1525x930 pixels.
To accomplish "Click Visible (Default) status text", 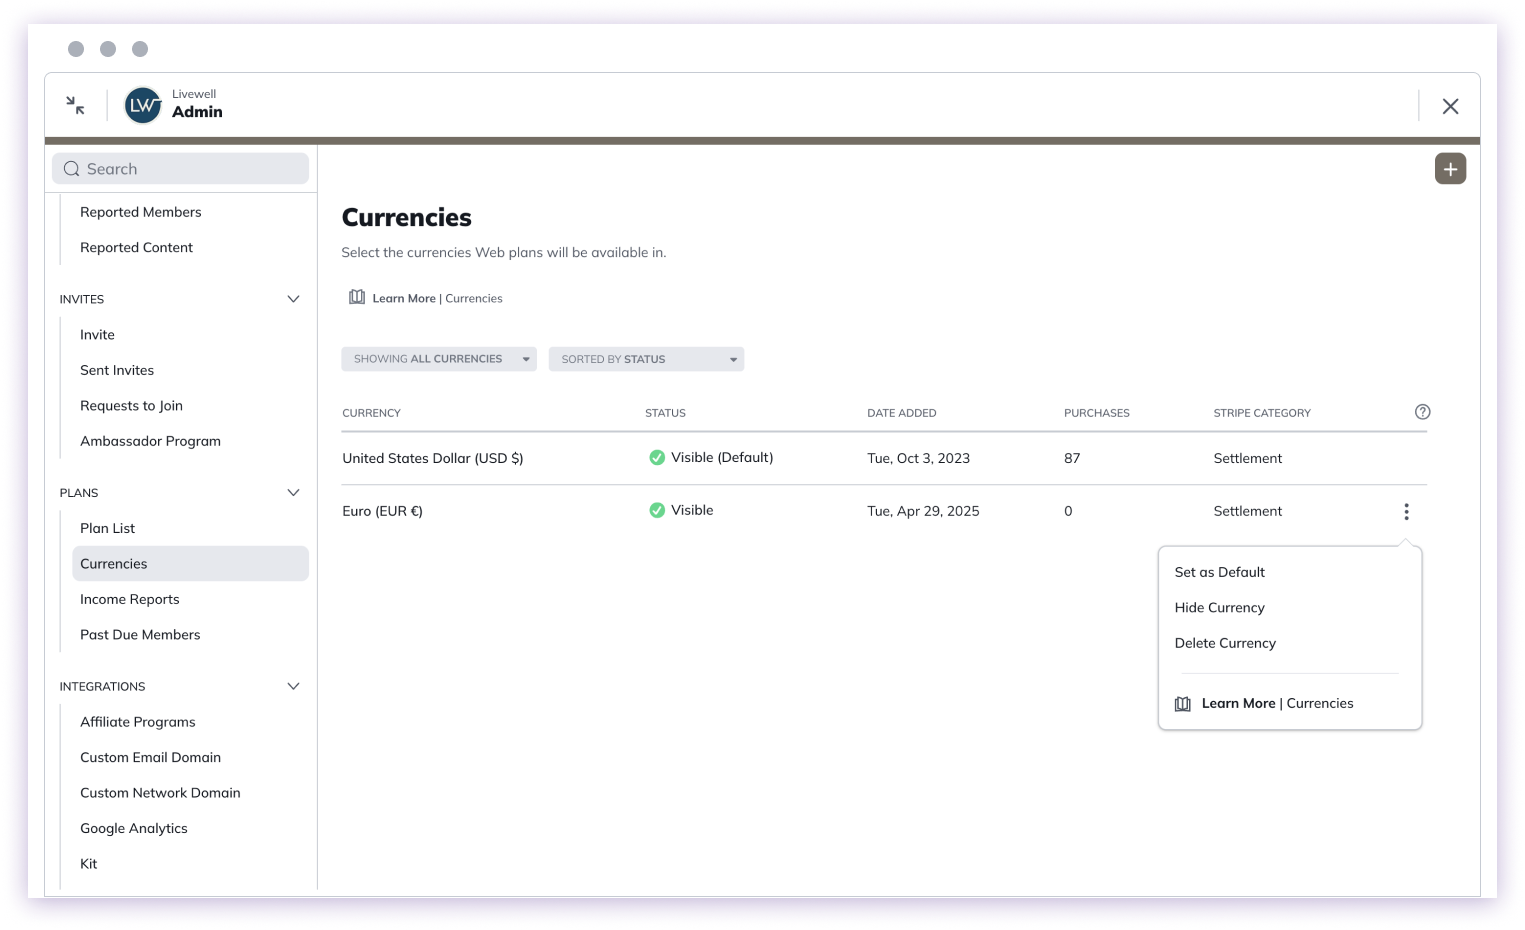I will 722,457.
